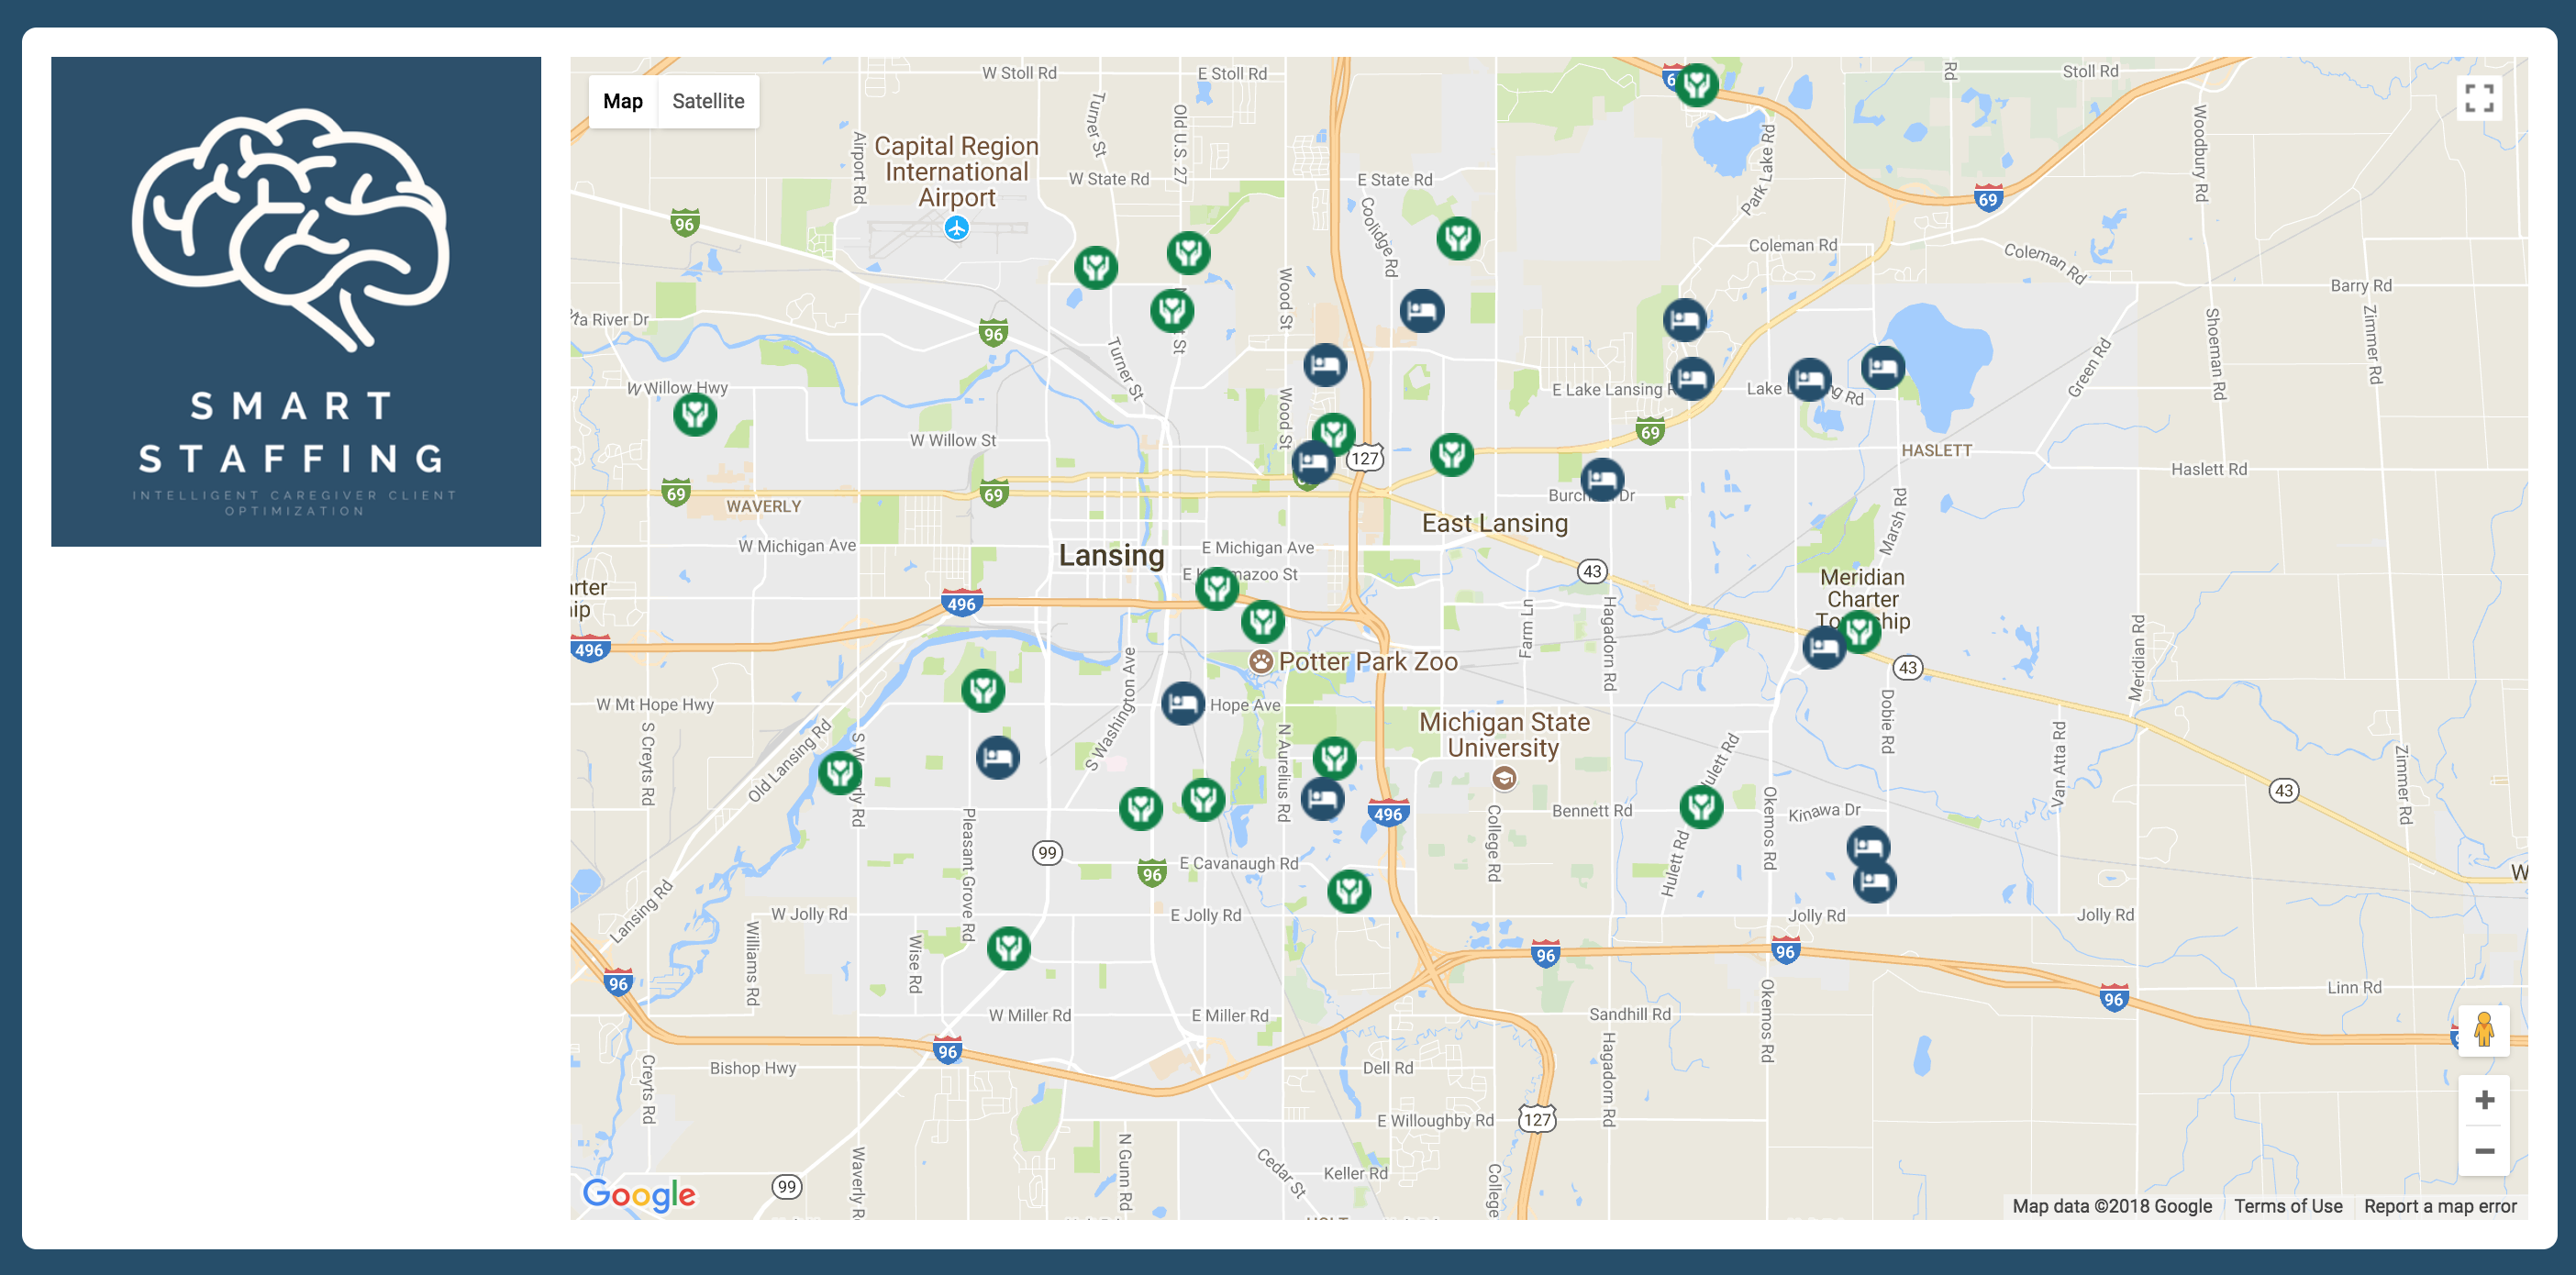Select bed marker on Burcham Dr
Screen dimensions: 2576x1275
click(1602, 480)
